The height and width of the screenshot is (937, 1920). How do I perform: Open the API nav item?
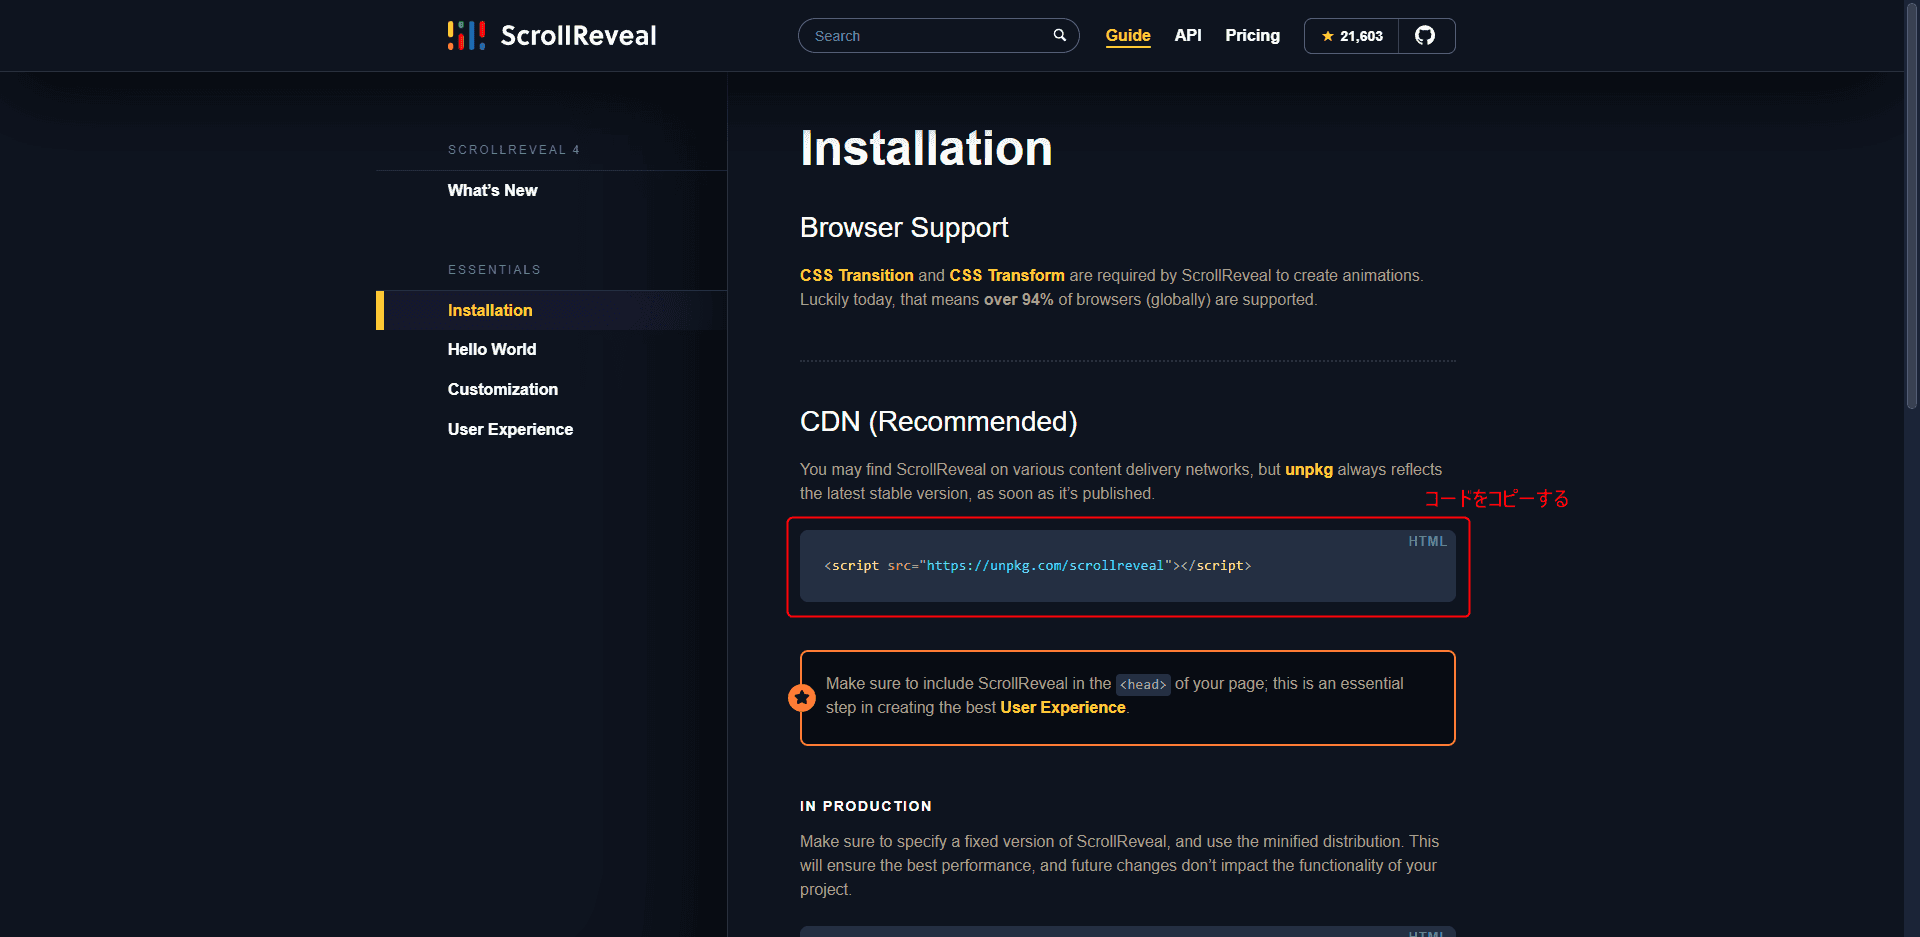(1188, 36)
